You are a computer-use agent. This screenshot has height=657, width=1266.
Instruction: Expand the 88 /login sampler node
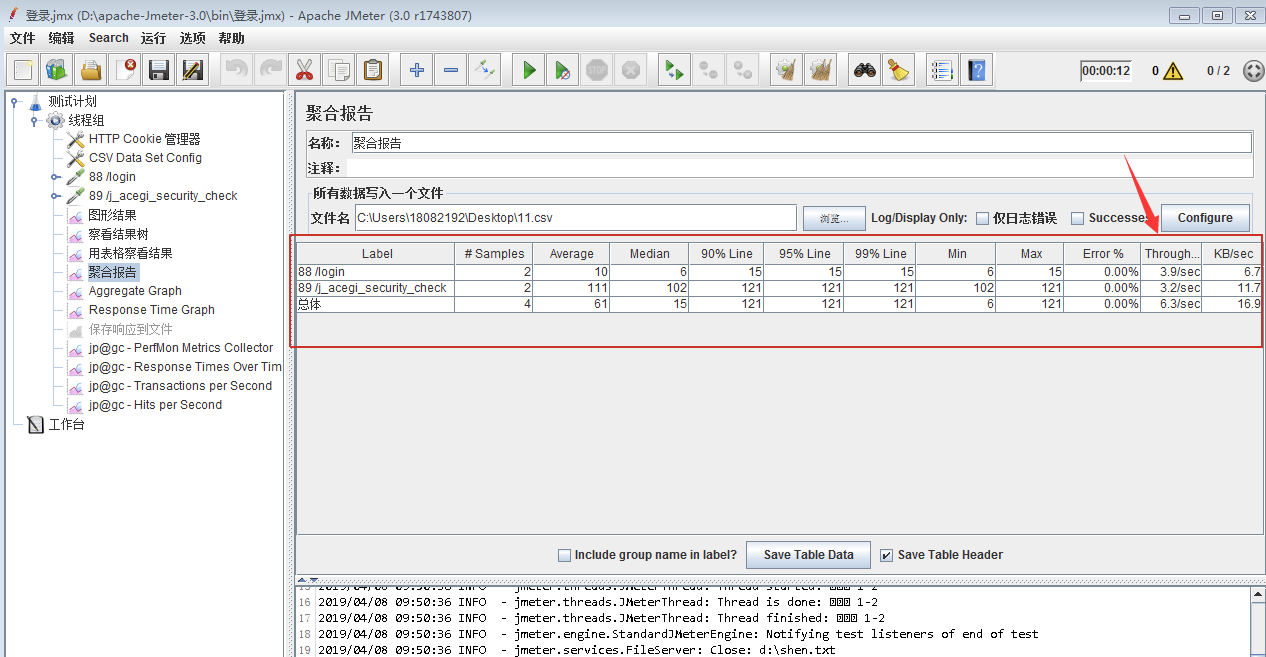click(x=54, y=177)
